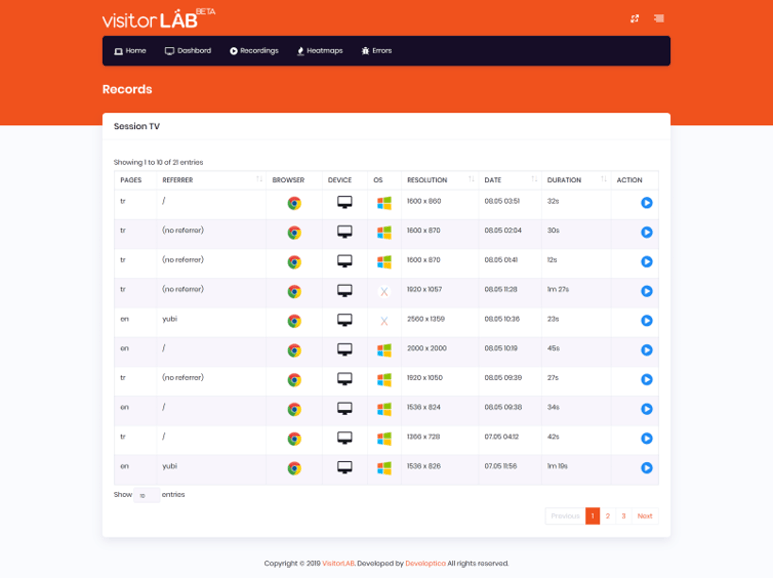This screenshot has width=773, height=578.
Task: Click desktop device icon in 07.05 04:12 row
Action: pos(344,438)
